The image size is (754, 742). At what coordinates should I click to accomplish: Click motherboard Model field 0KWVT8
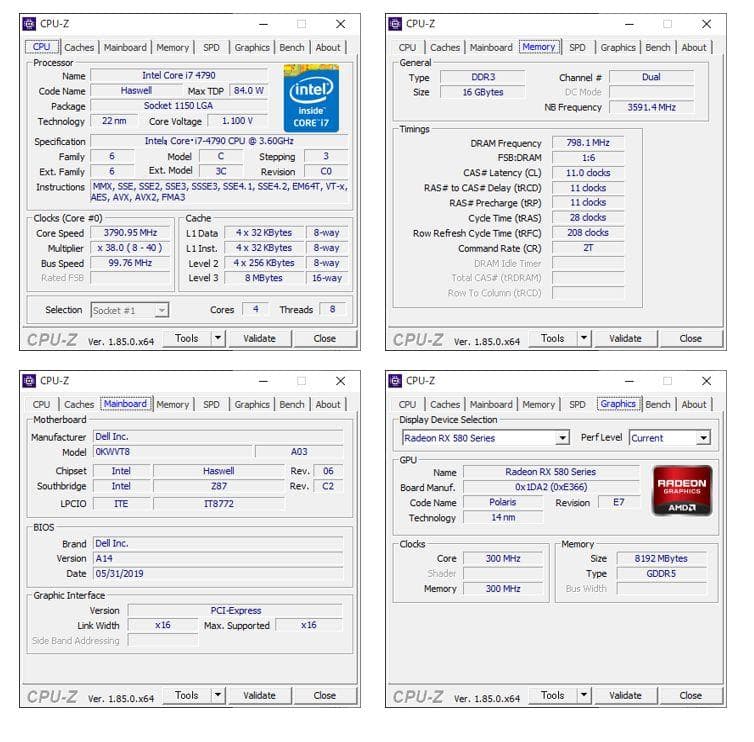click(x=172, y=452)
